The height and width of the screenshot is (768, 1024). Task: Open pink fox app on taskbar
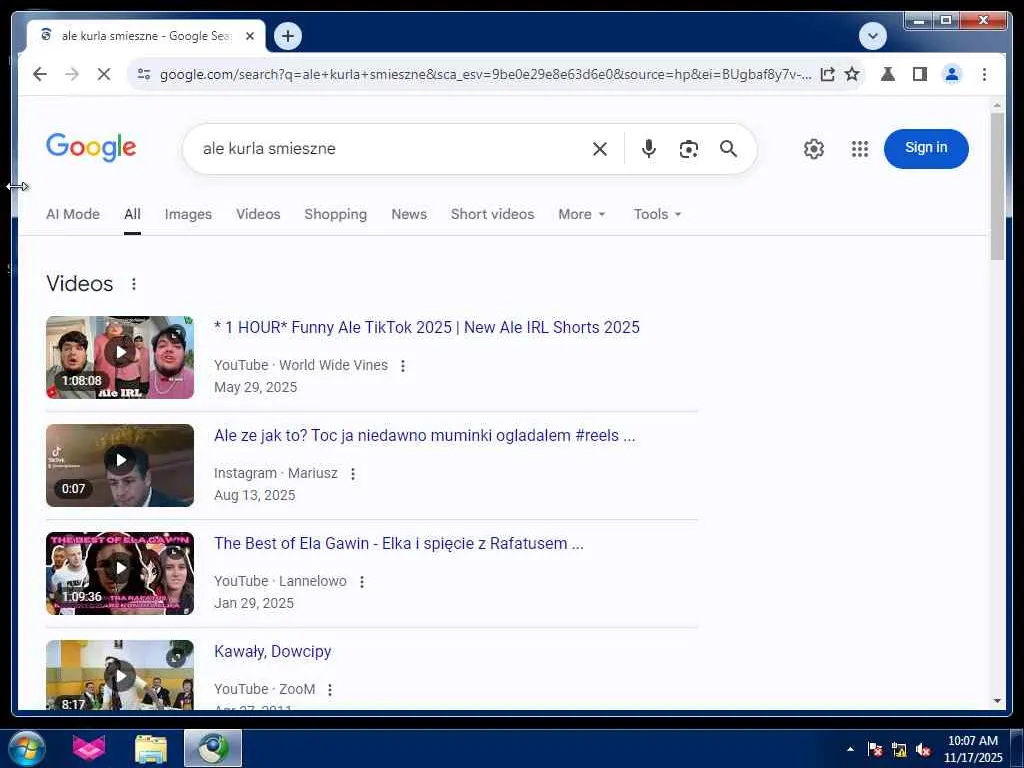click(x=89, y=748)
